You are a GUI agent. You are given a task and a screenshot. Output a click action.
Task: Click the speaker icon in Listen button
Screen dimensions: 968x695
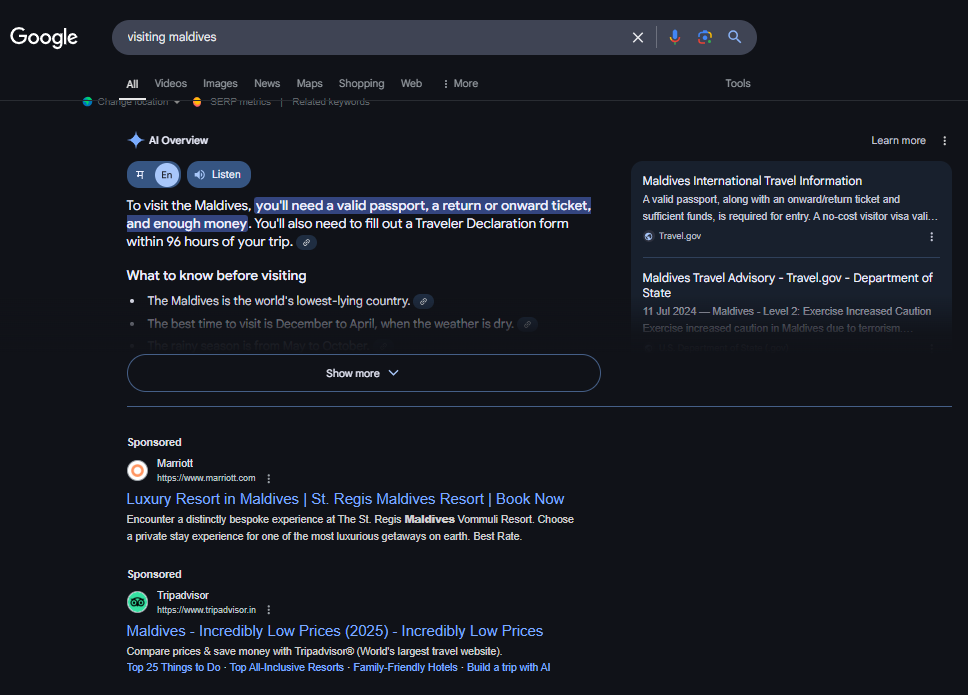pos(200,175)
